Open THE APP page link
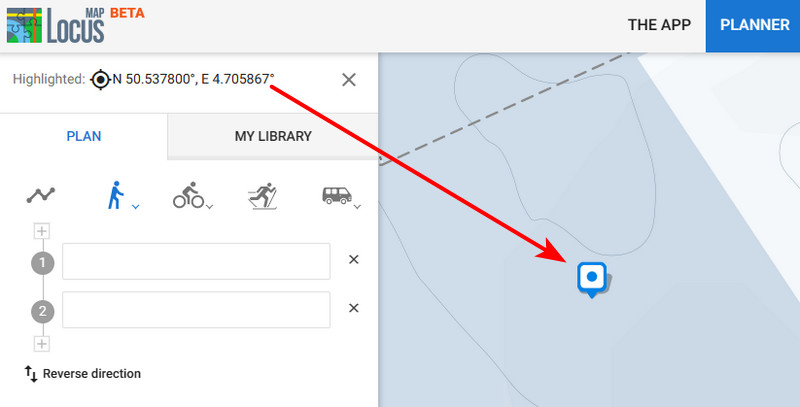The height and width of the screenshot is (407, 800). click(x=659, y=25)
